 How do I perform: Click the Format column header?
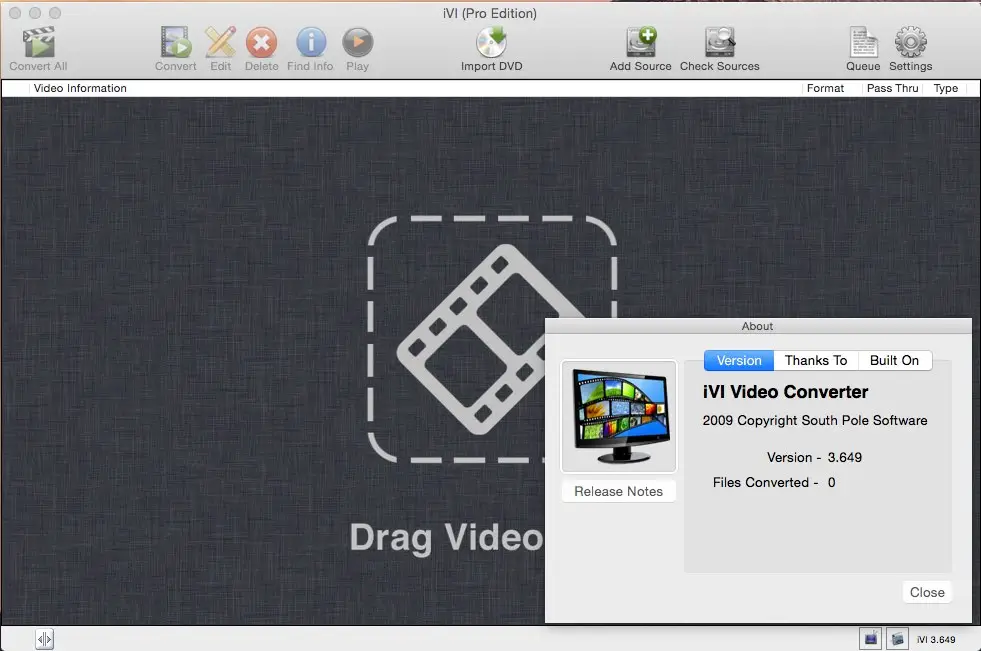tap(825, 88)
